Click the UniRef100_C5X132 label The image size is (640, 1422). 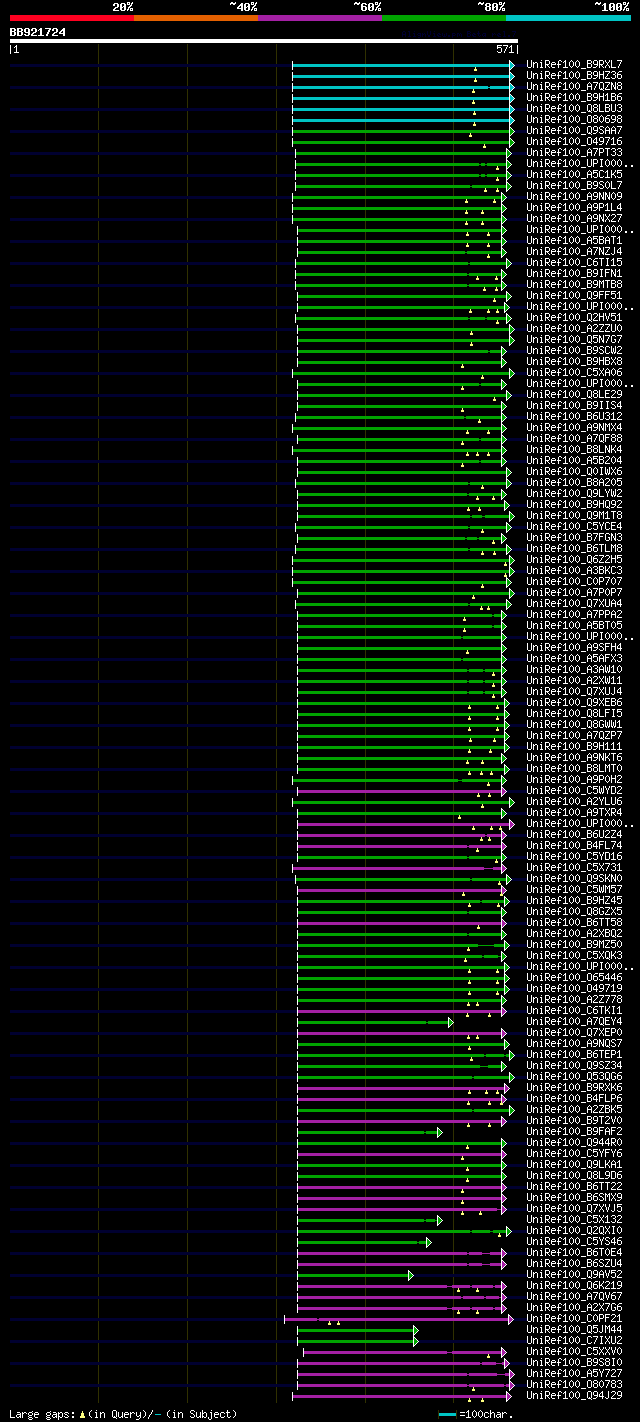(574, 1219)
